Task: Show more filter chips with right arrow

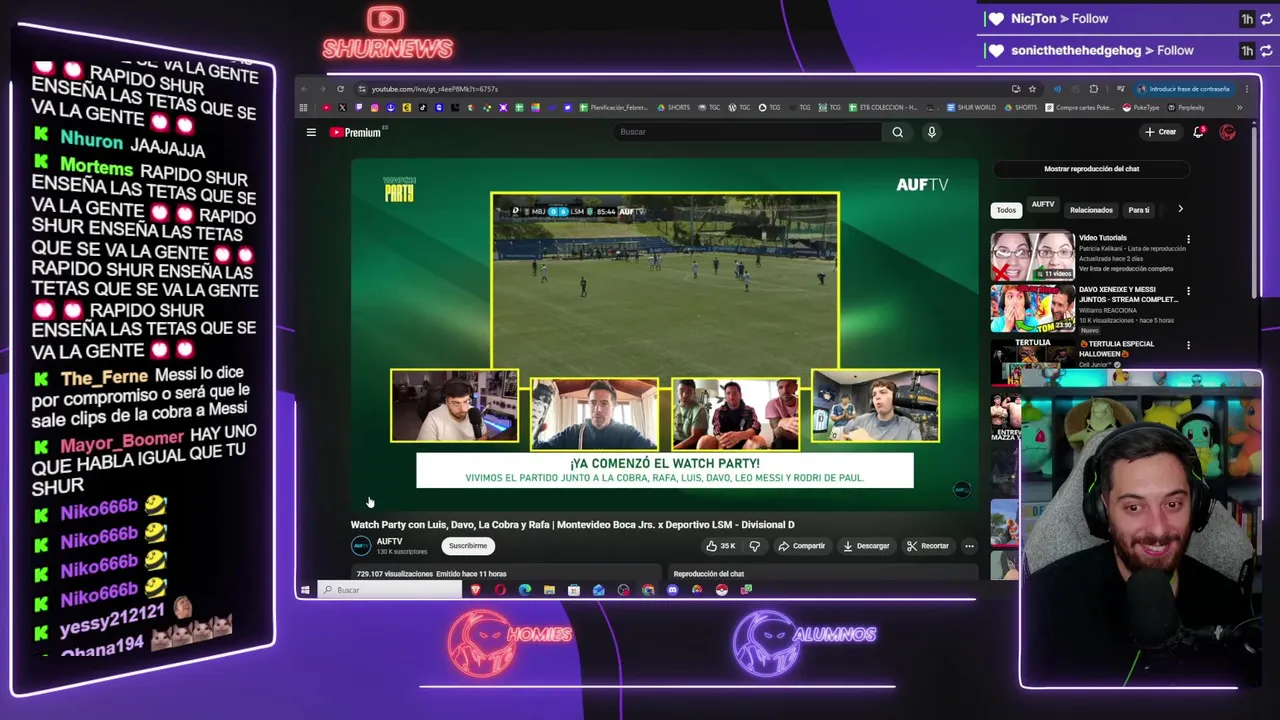Action: click(1180, 209)
